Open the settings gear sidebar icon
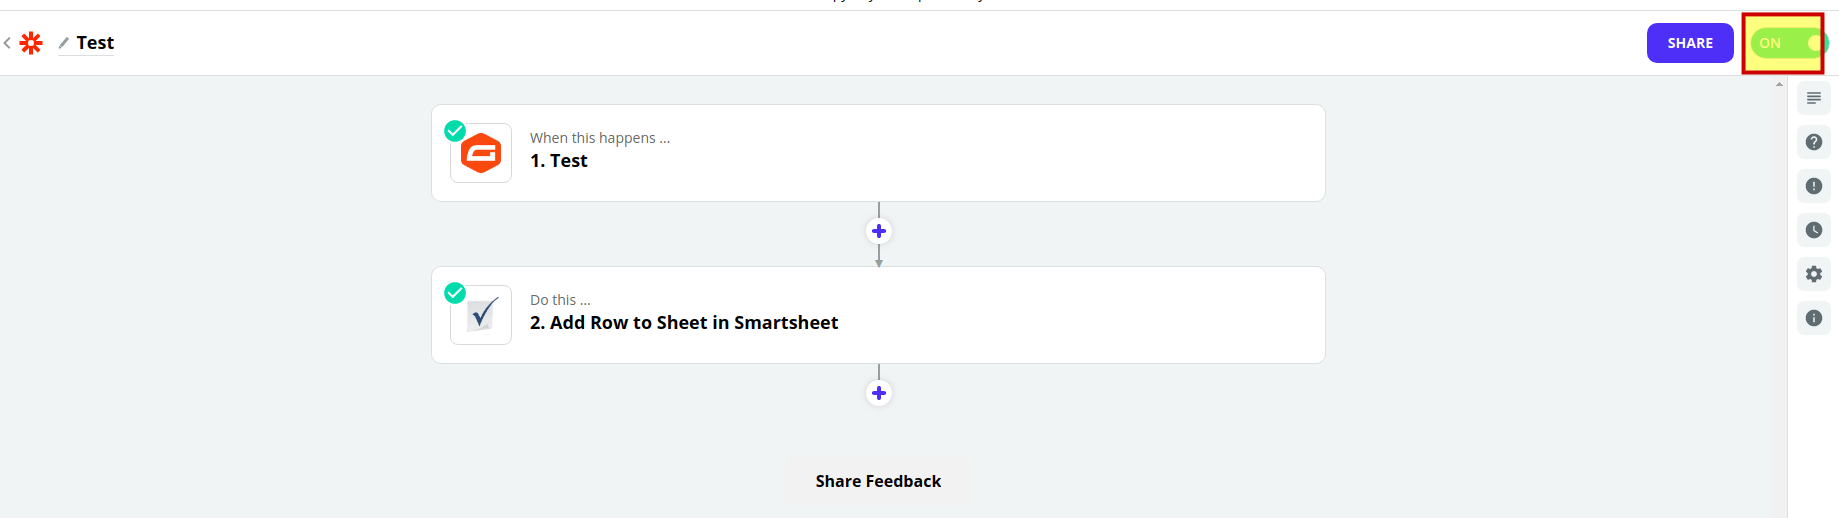 click(1814, 274)
